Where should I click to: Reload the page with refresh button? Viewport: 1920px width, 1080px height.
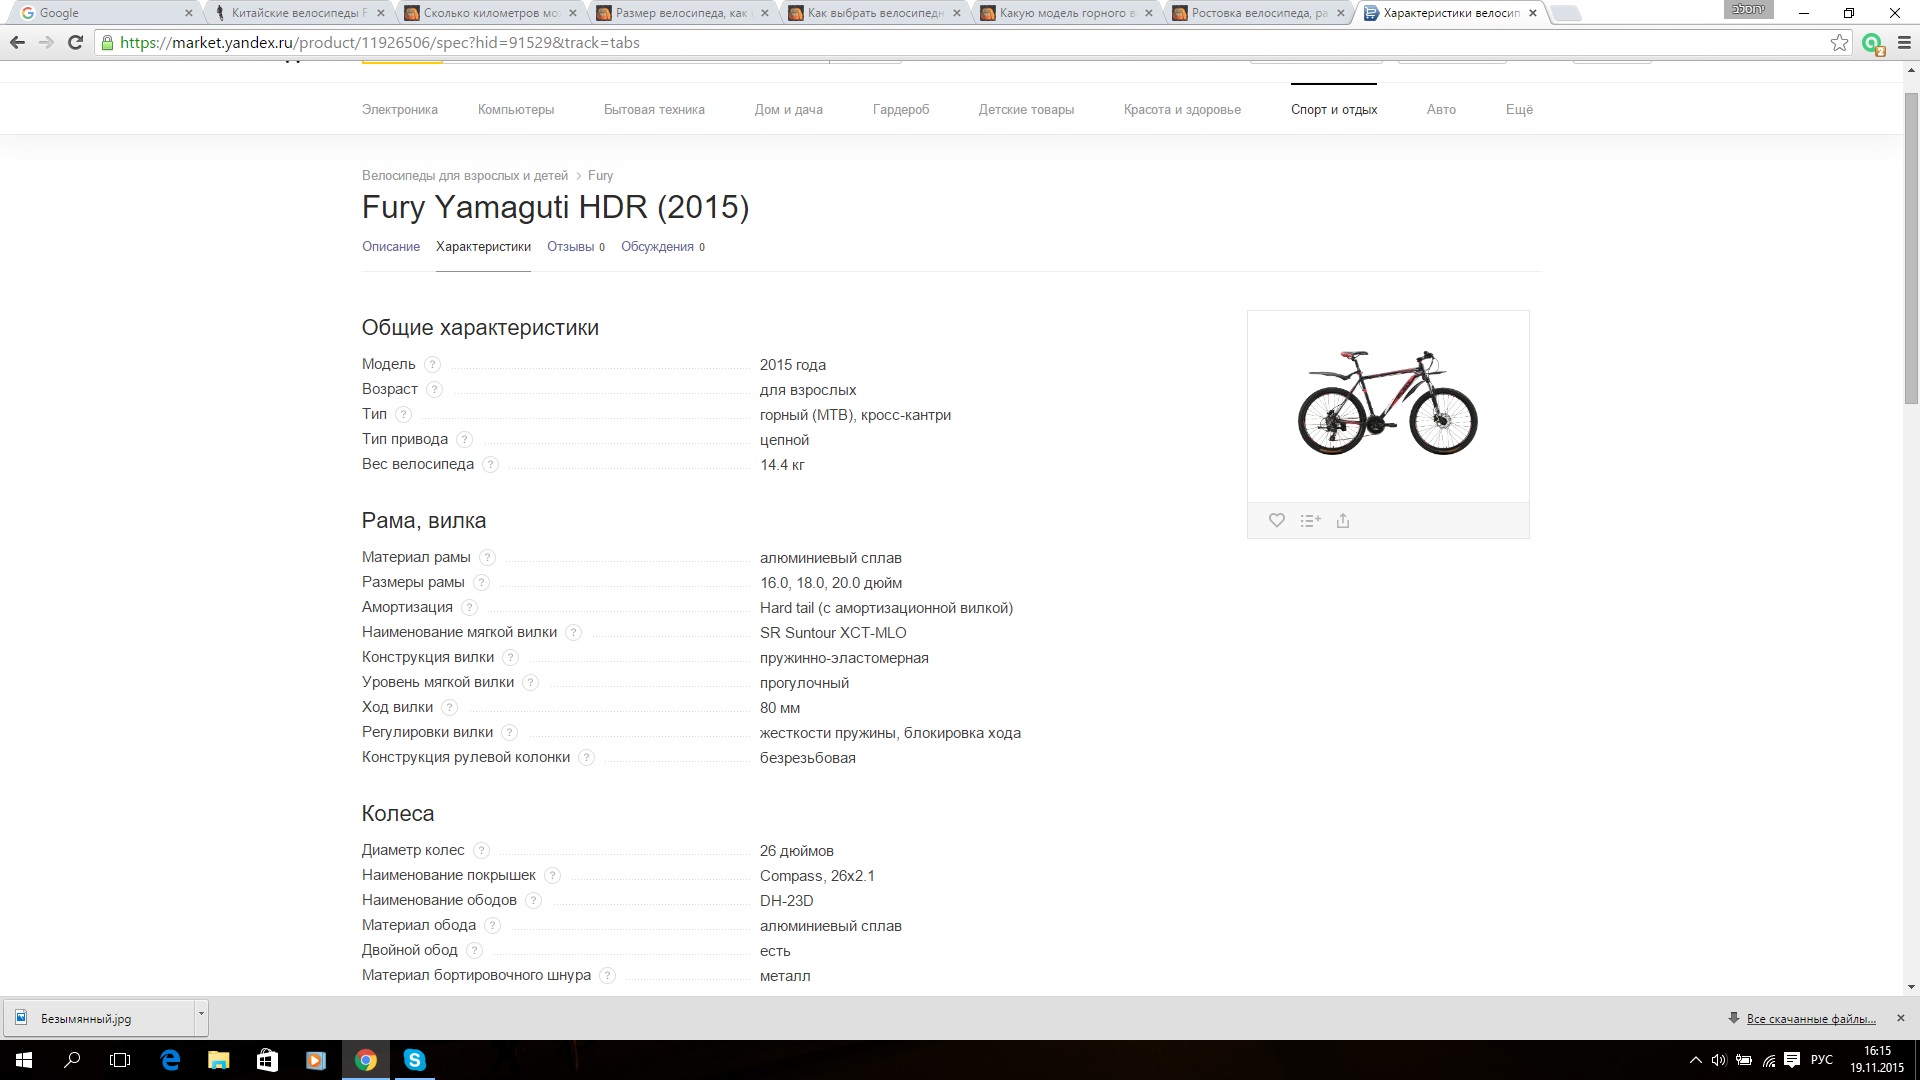click(75, 43)
